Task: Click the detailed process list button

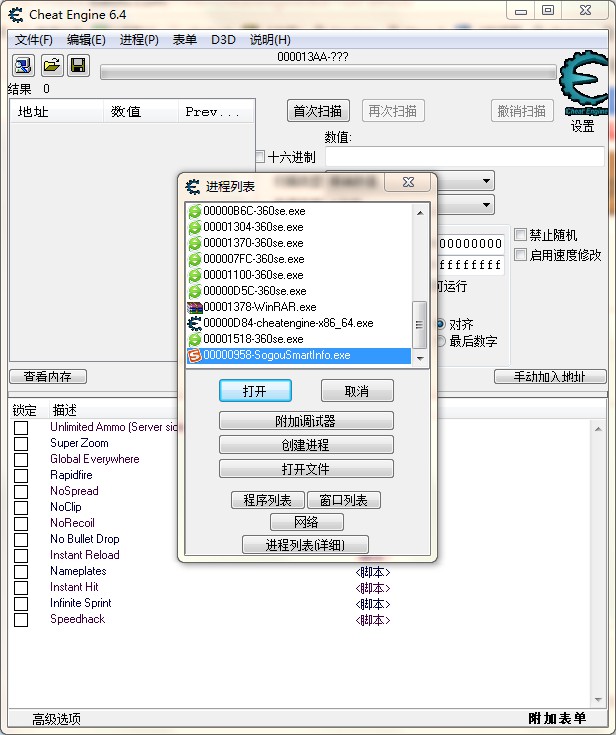Action: (x=305, y=545)
